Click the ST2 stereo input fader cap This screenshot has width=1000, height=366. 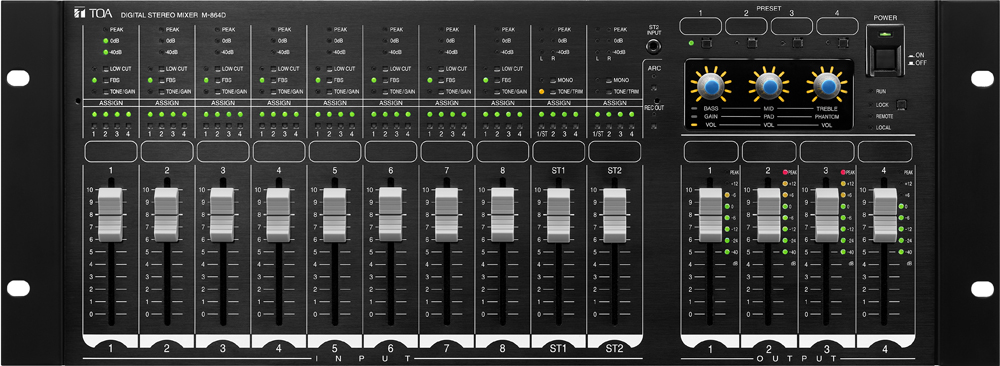[615, 215]
